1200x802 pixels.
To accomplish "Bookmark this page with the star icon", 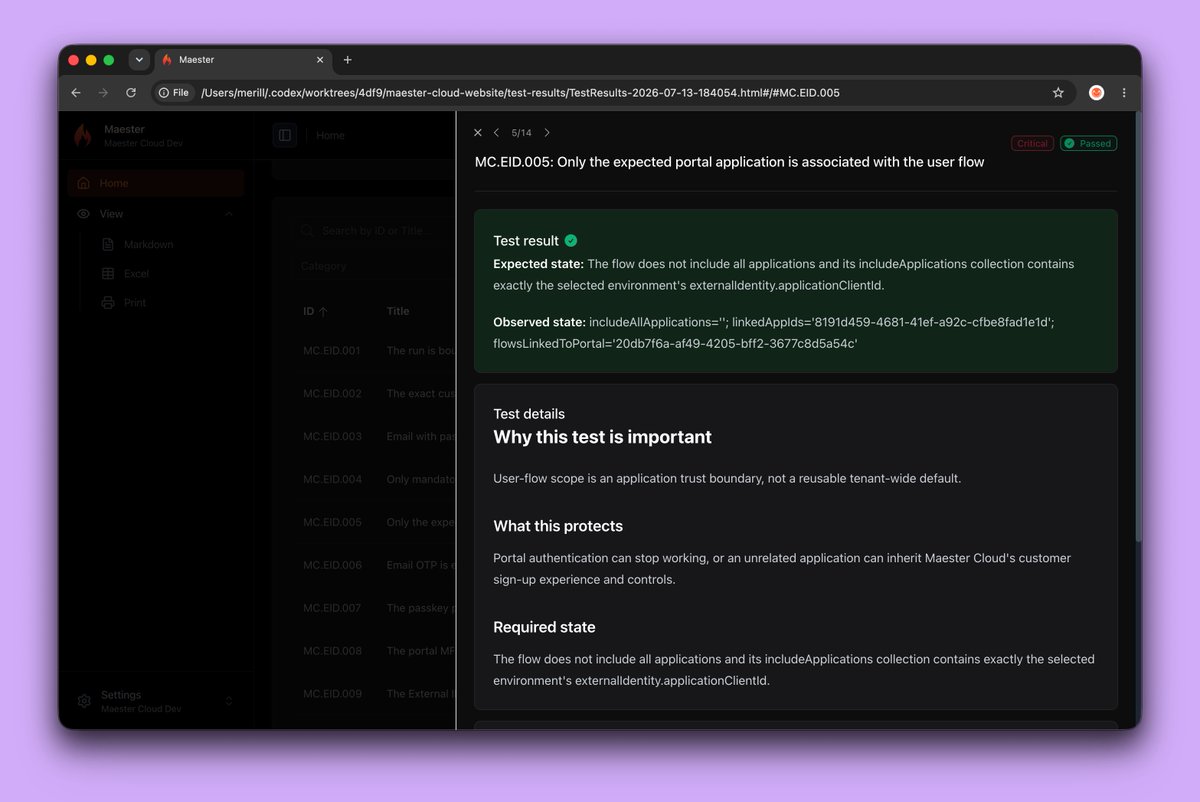I will 1058,93.
